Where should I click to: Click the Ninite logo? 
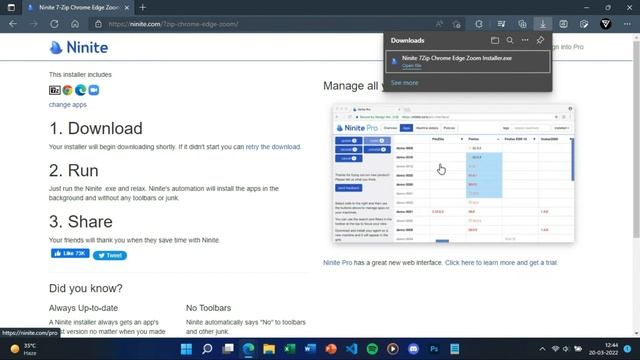[x=79, y=47]
